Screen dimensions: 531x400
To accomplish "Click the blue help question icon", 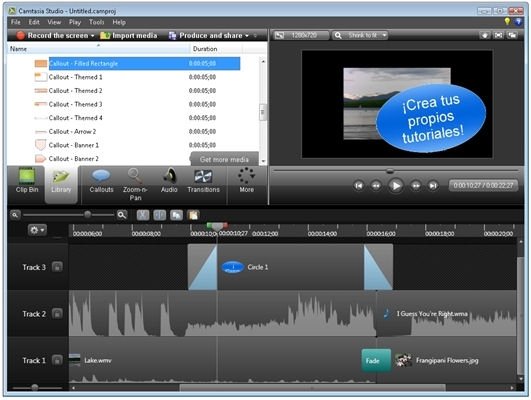I will 518,22.
